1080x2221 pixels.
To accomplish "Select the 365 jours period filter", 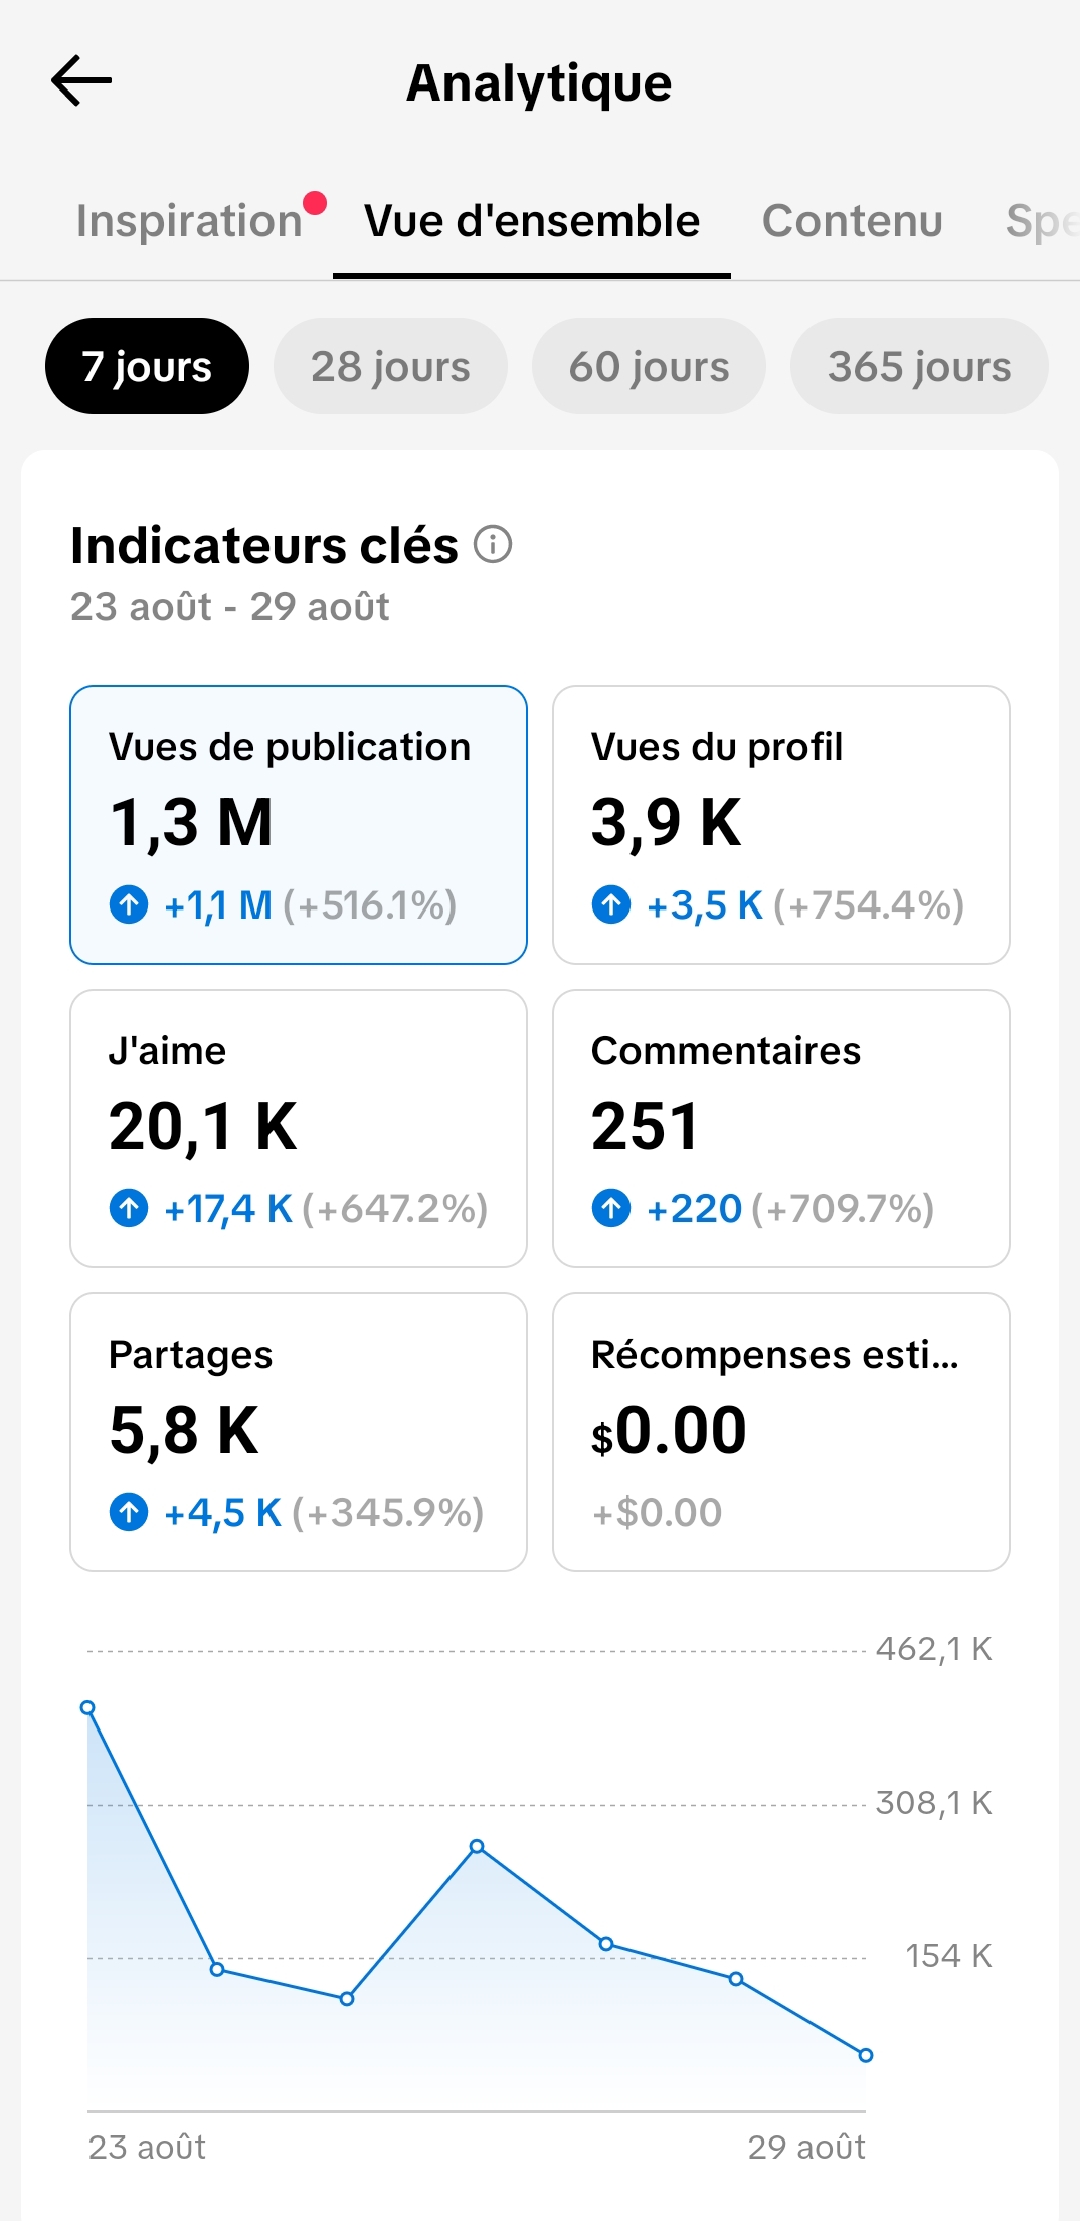I will [x=919, y=366].
